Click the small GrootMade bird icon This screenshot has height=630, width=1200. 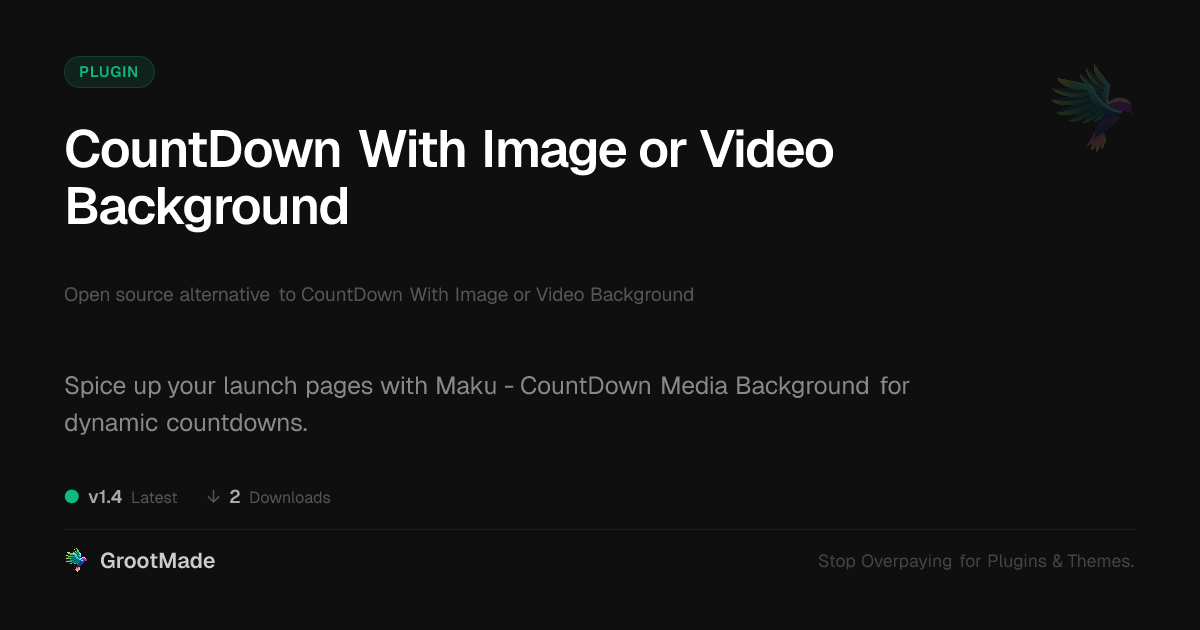click(x=76, y=561)
